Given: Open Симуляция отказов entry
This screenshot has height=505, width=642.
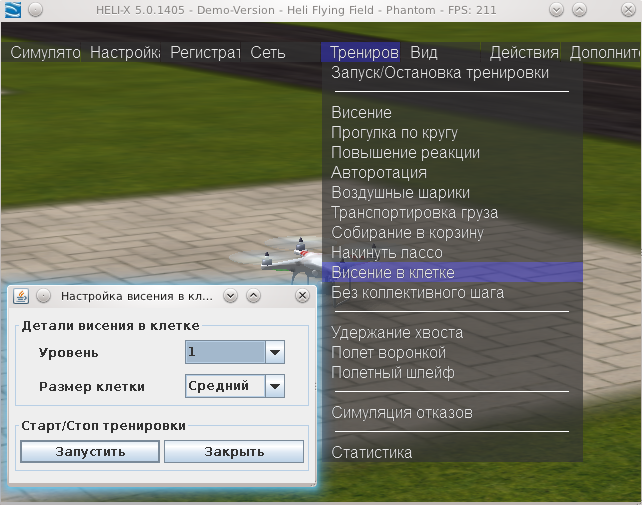Looking at the screenshot, I should pos(452,412).
